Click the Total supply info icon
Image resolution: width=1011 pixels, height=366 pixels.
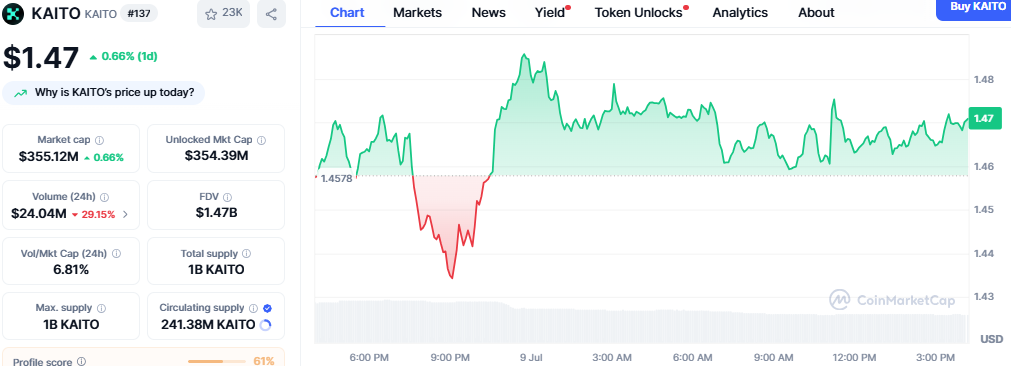[246, 254]
